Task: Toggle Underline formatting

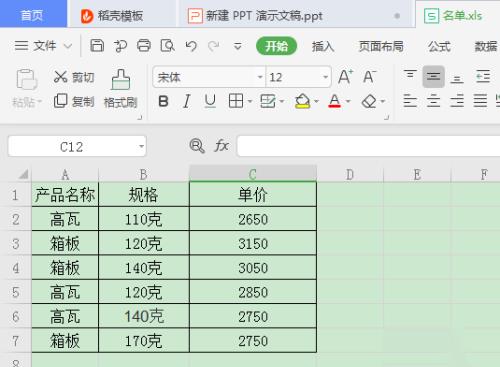Action: (210, 101)
